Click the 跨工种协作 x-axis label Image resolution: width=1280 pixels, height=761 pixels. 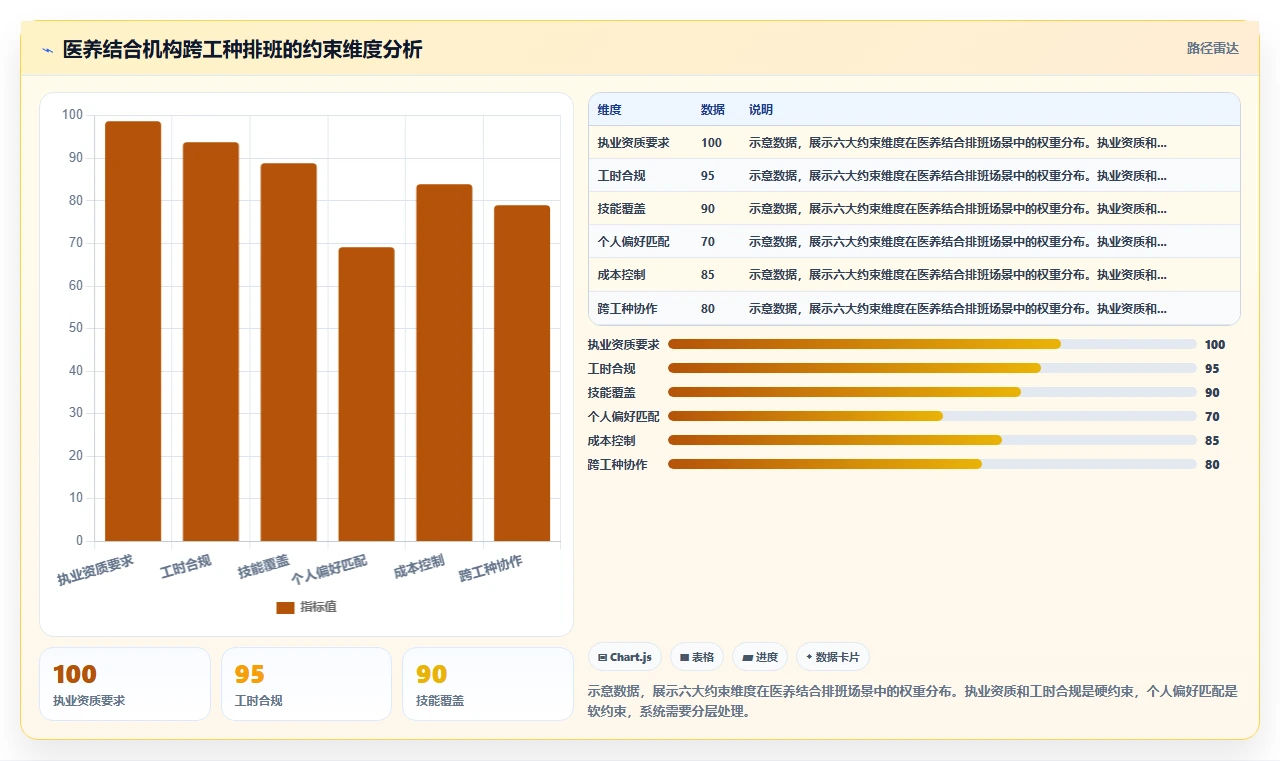490,568
